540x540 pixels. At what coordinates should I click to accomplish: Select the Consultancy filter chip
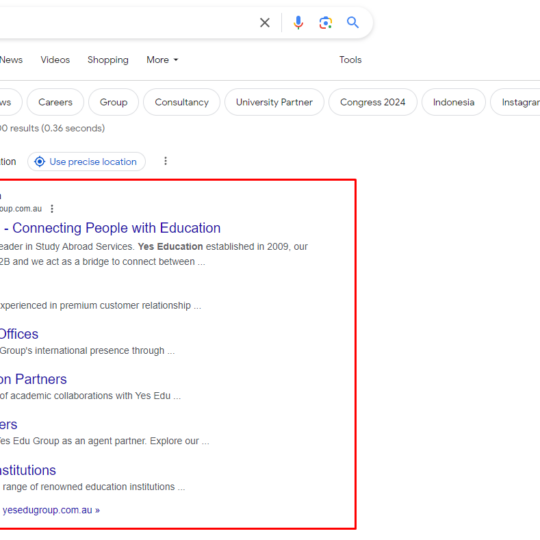coord(181,102)
